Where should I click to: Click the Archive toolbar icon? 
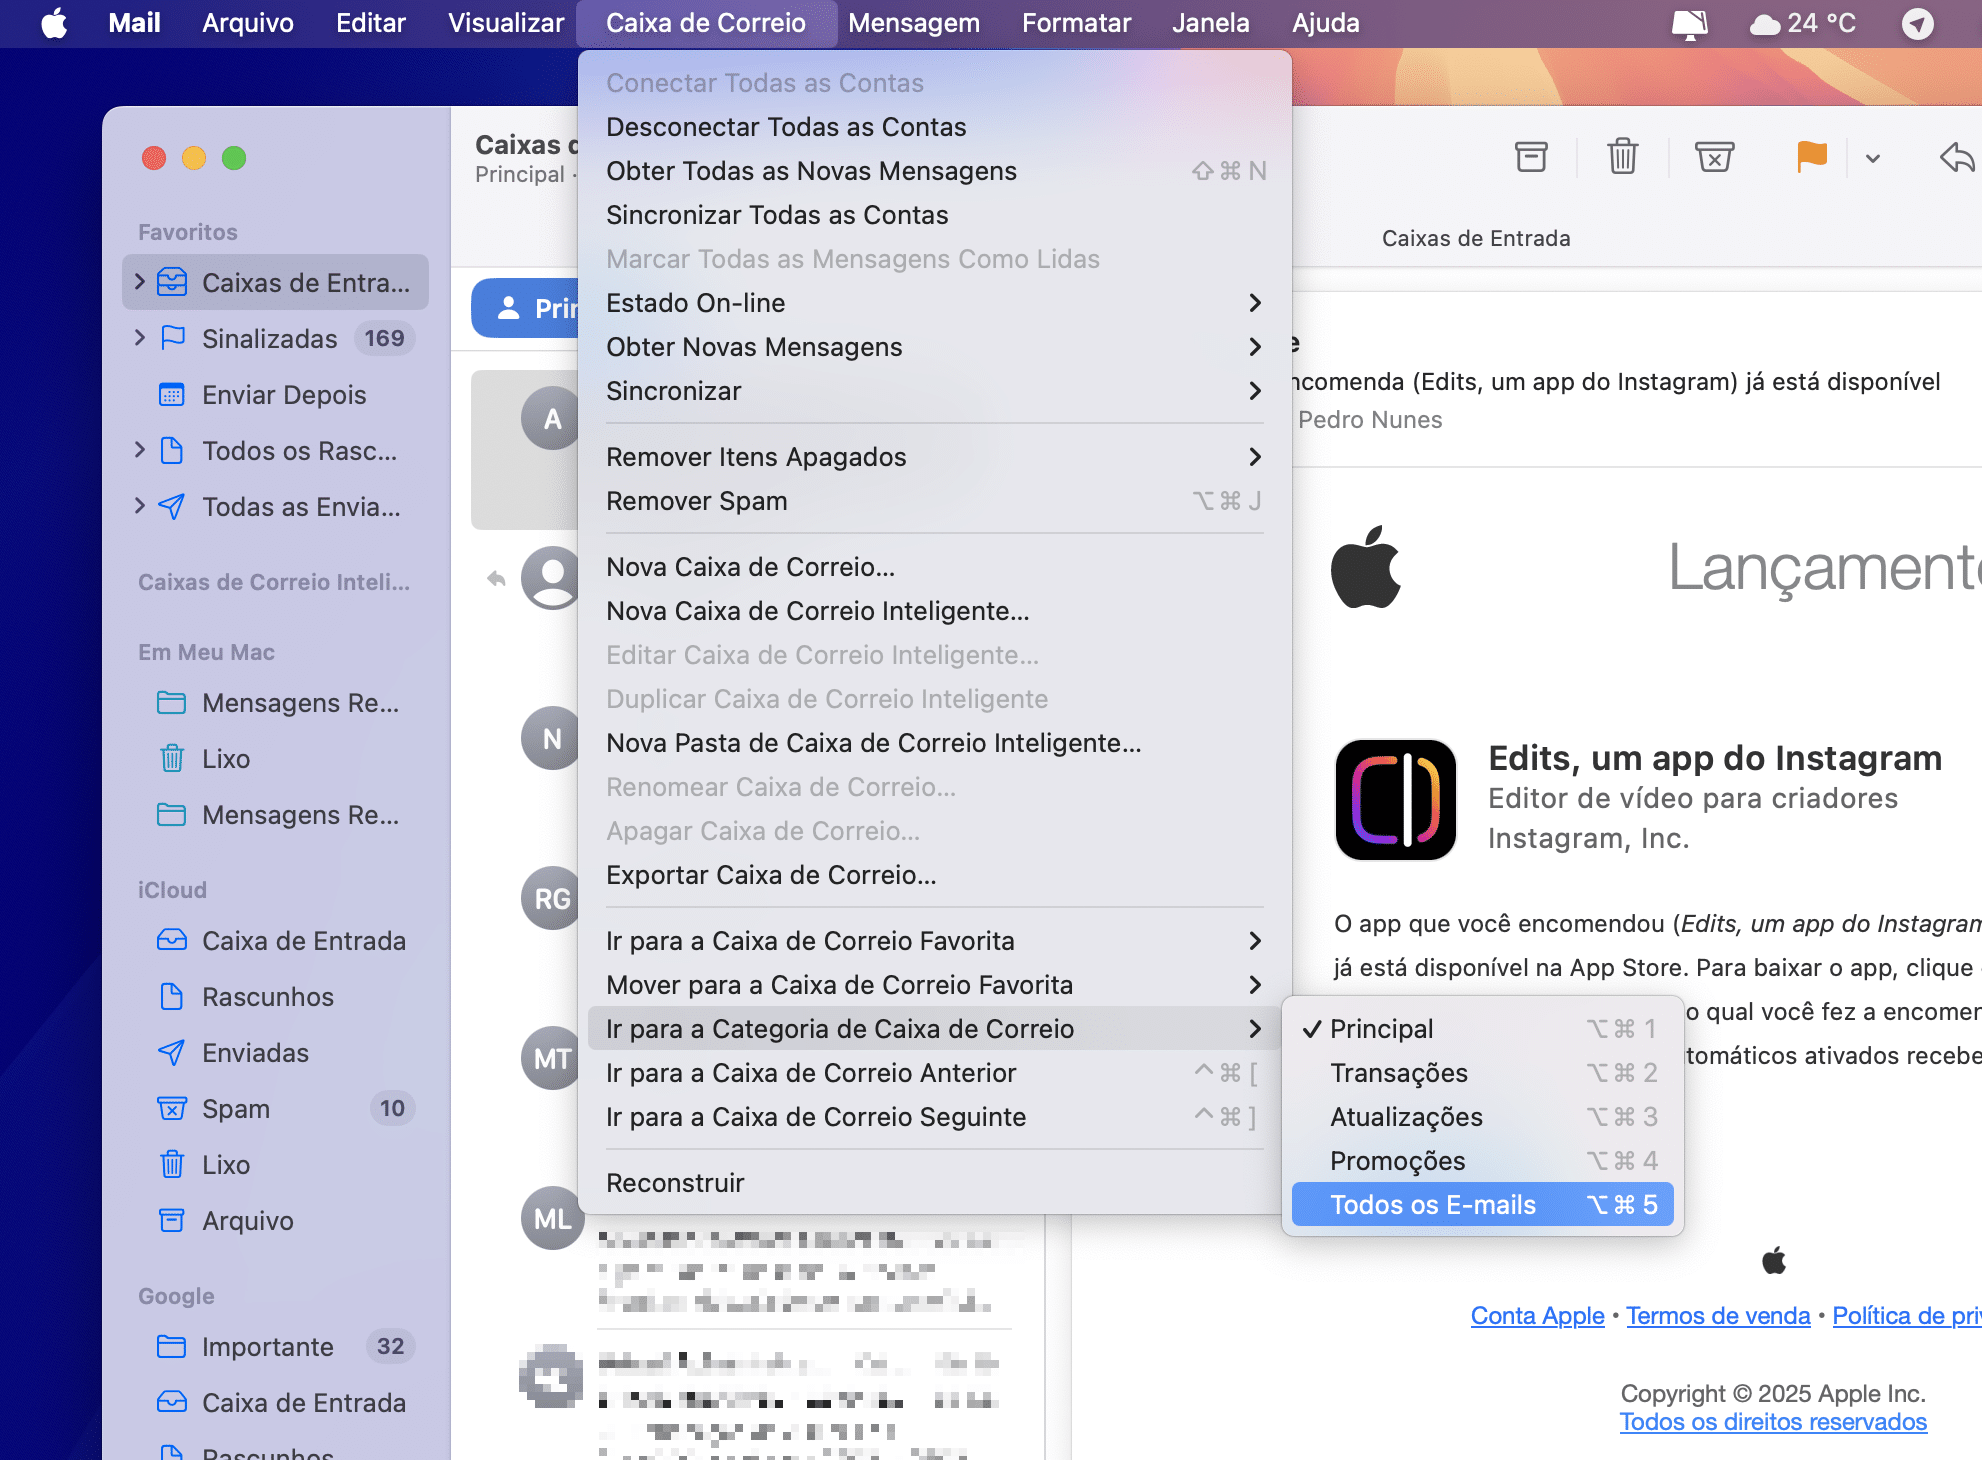coord(1531,157)
